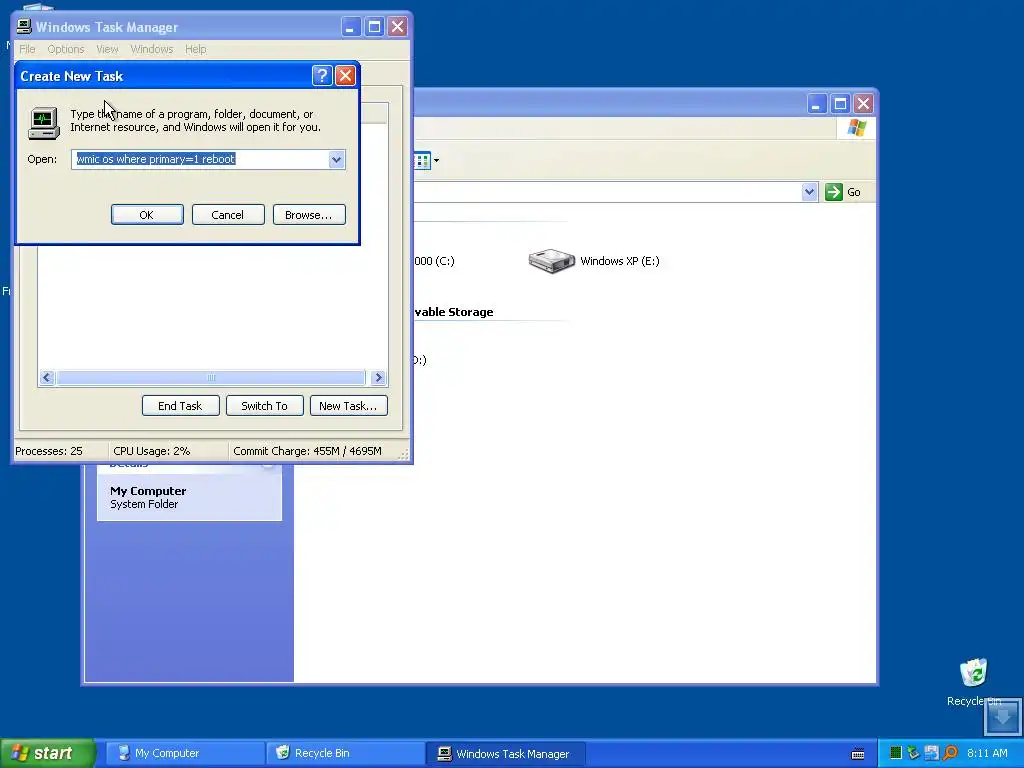
Task: Click right arrow of task list scrollbar
Action: pyautogui.click(x=378, y=377)
